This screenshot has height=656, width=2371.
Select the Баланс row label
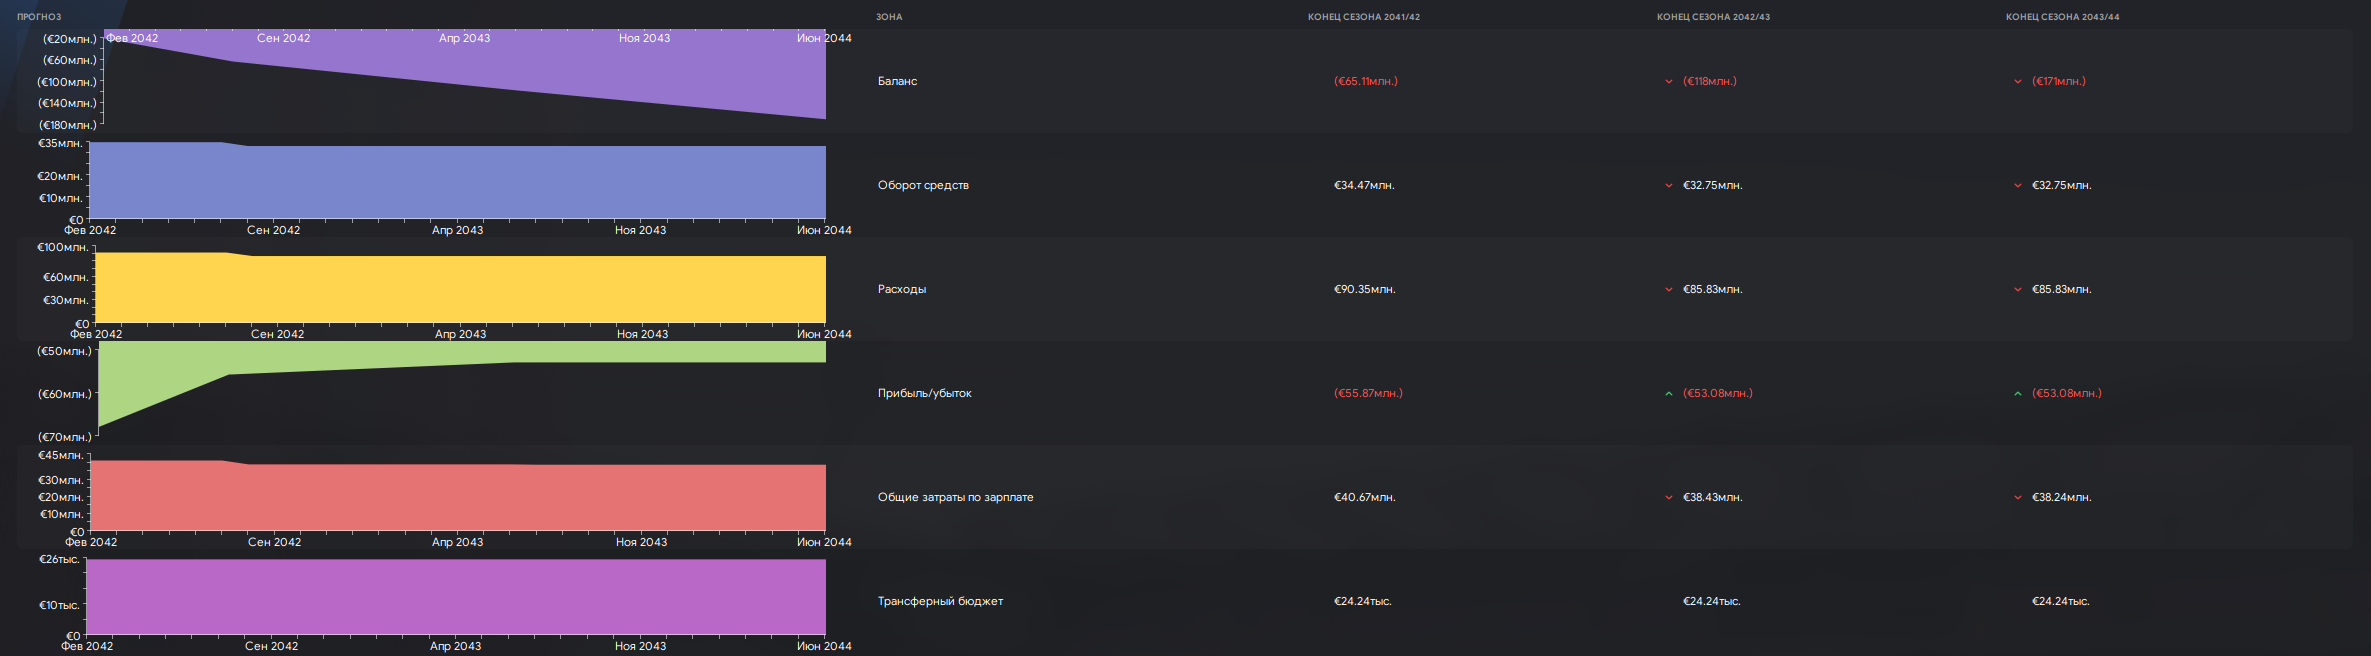click(x=897, y=82)
